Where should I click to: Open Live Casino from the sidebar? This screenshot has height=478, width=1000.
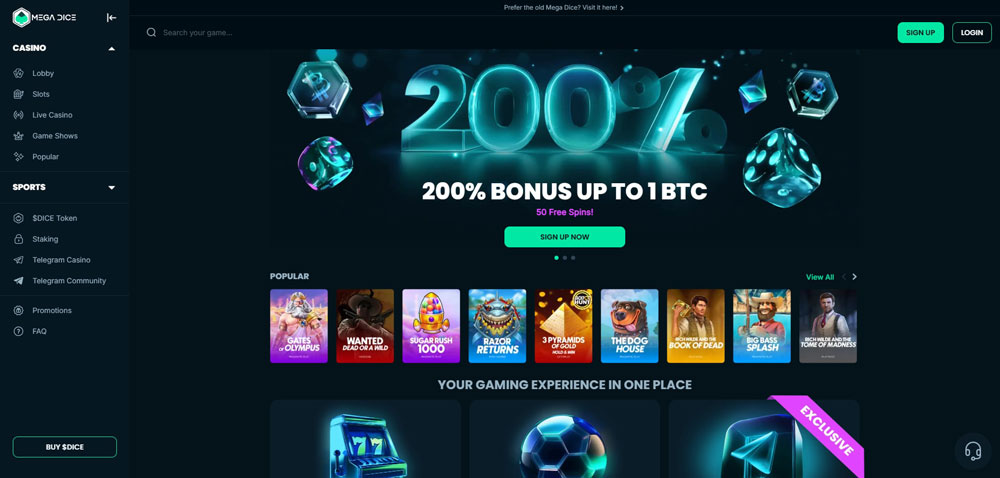tap(52, 115)
